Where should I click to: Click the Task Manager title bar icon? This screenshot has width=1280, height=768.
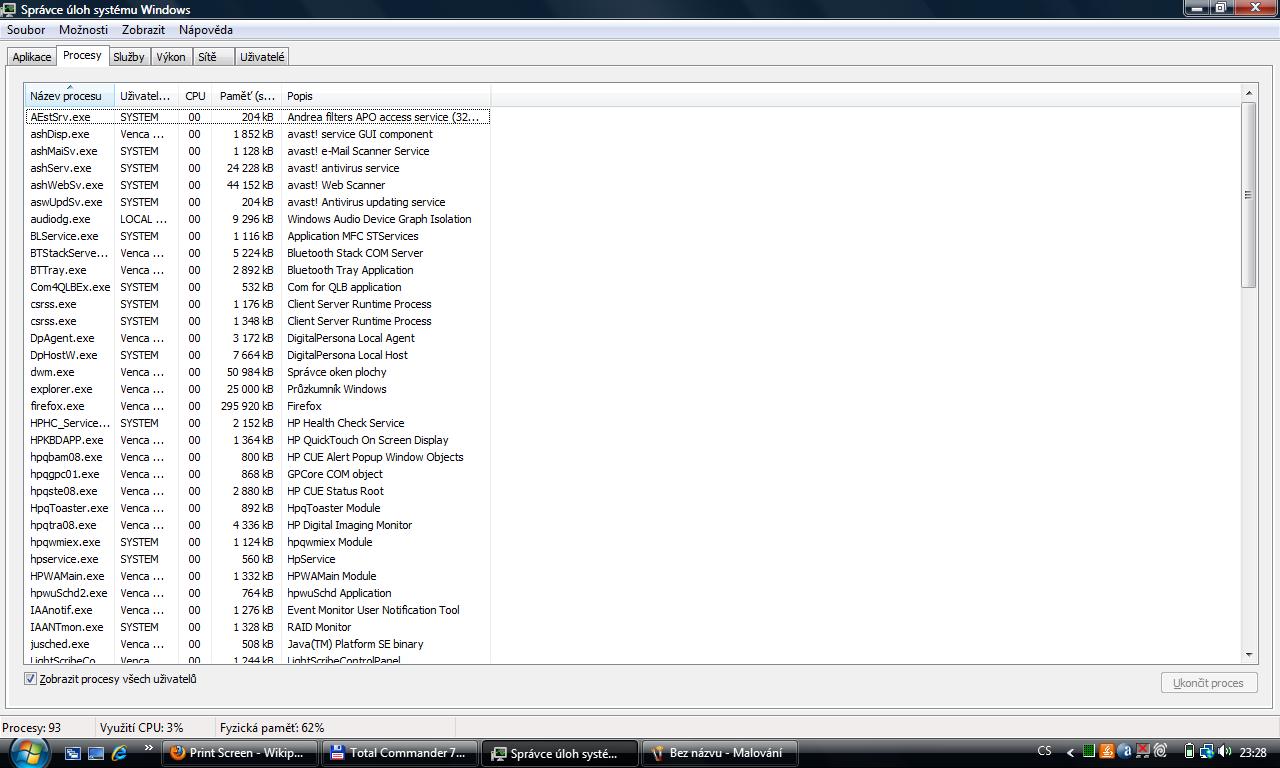[10, 9]
